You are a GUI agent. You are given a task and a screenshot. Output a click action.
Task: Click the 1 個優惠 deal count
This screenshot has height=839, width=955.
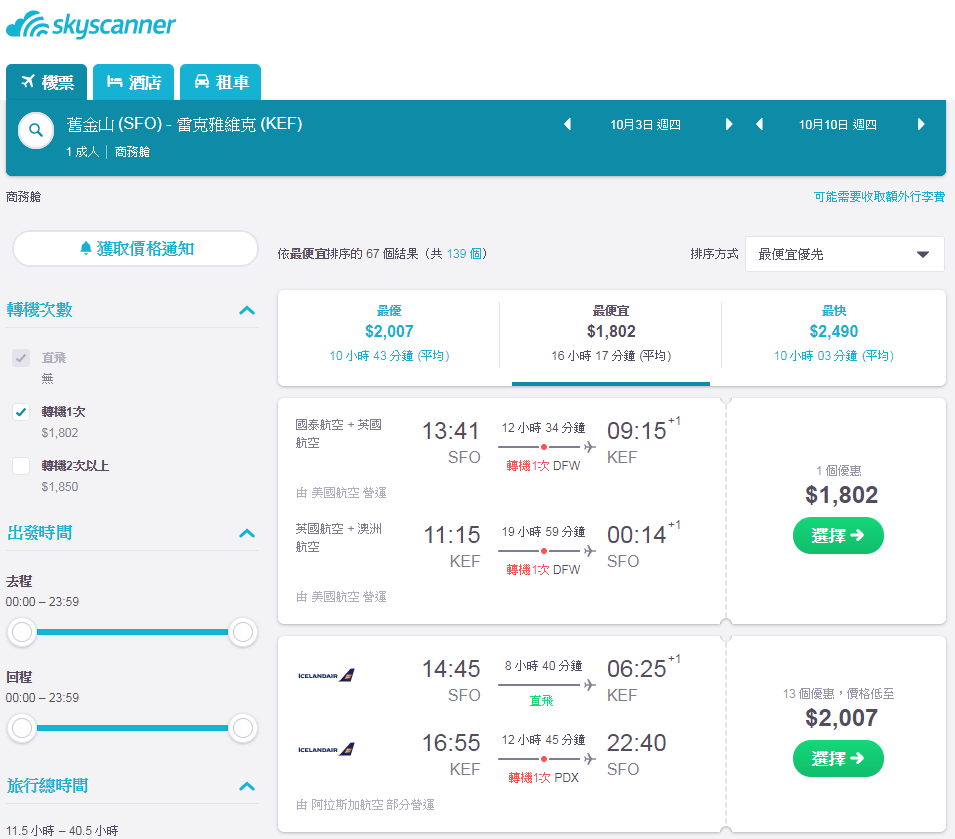tap(839, 471)
